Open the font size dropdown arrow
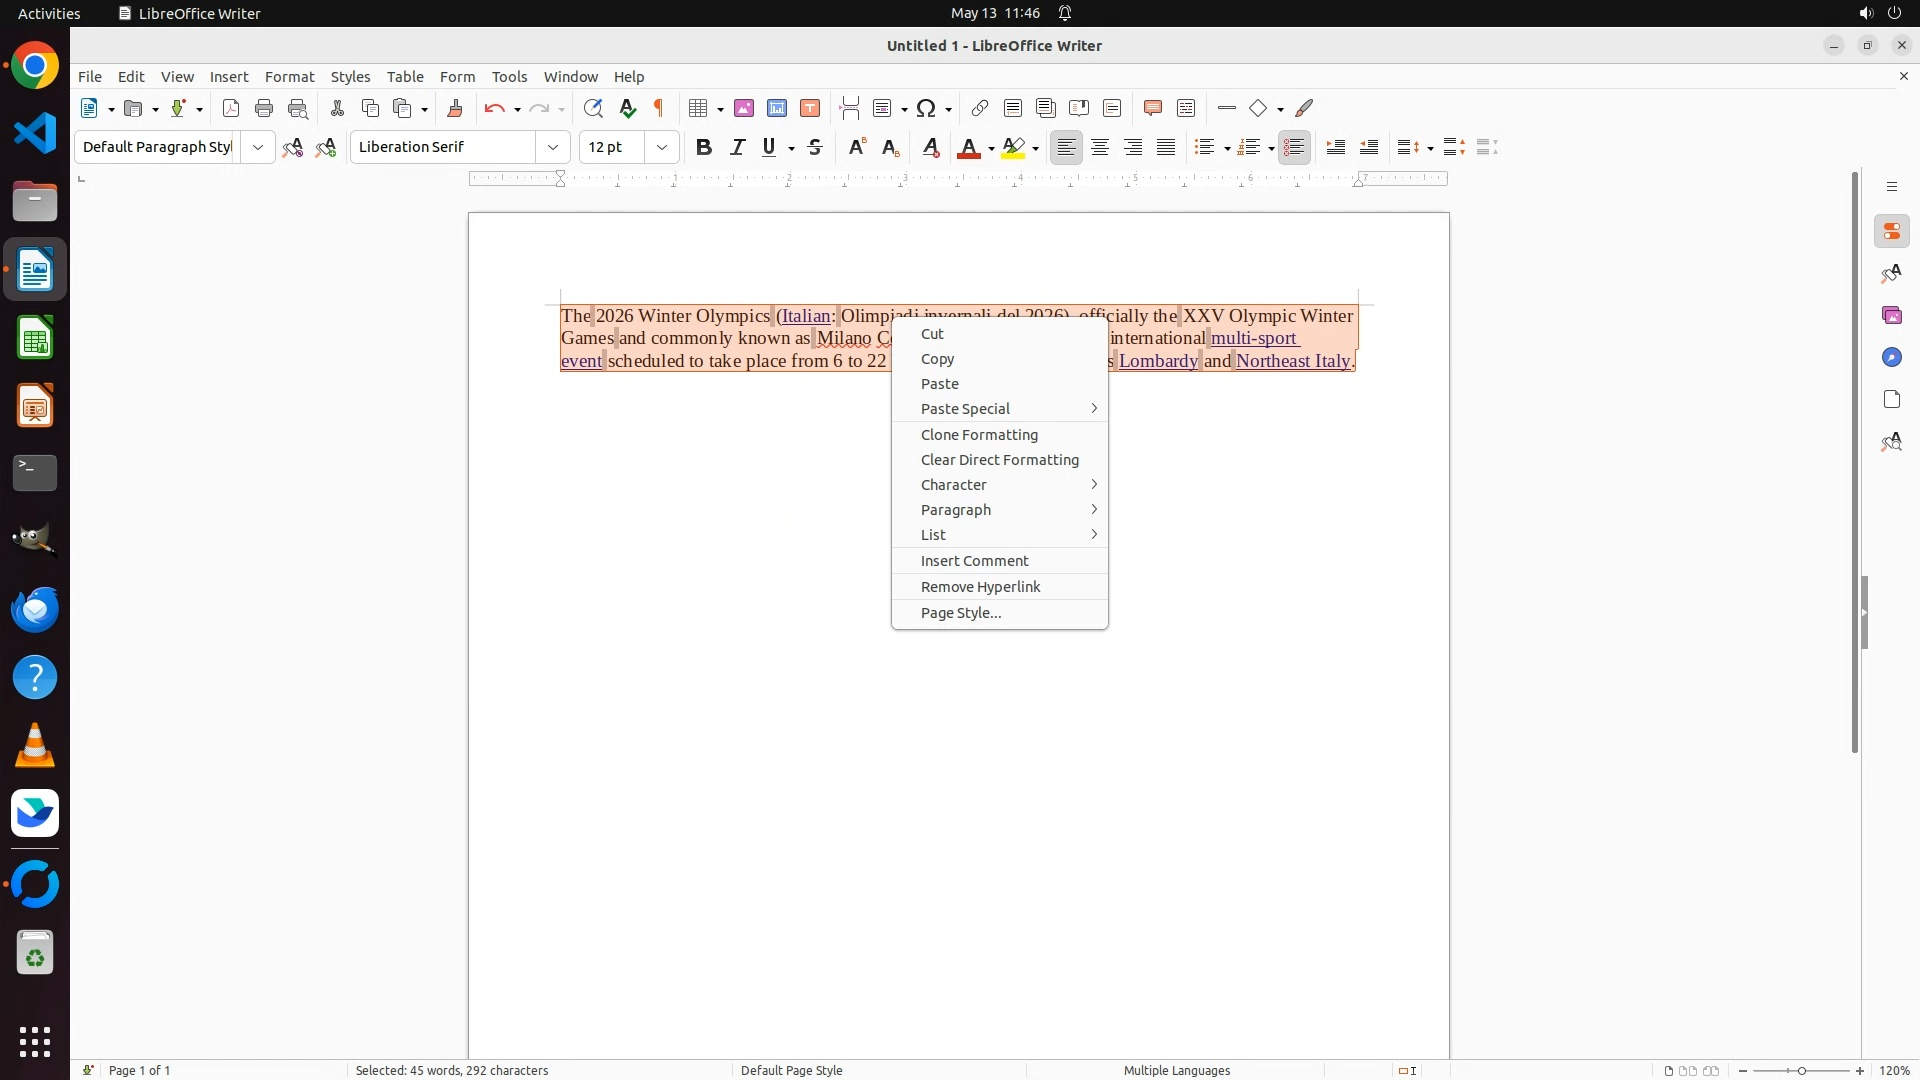Viewport: 1920px width, 1080px height. coord(662,147)
